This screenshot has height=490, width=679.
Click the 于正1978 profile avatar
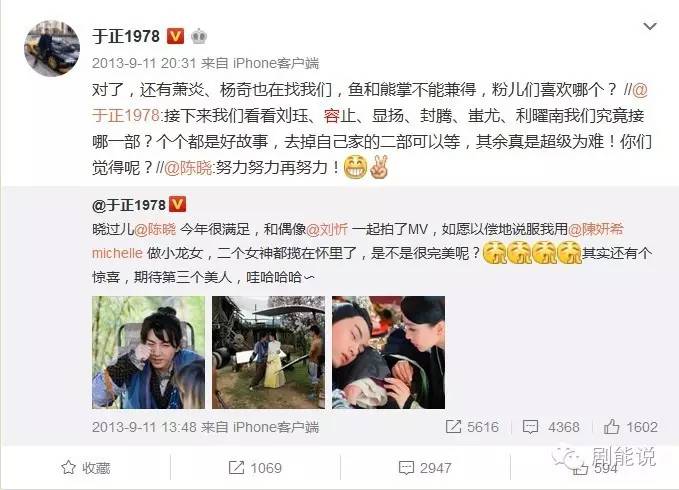click(x=52, y=48)
